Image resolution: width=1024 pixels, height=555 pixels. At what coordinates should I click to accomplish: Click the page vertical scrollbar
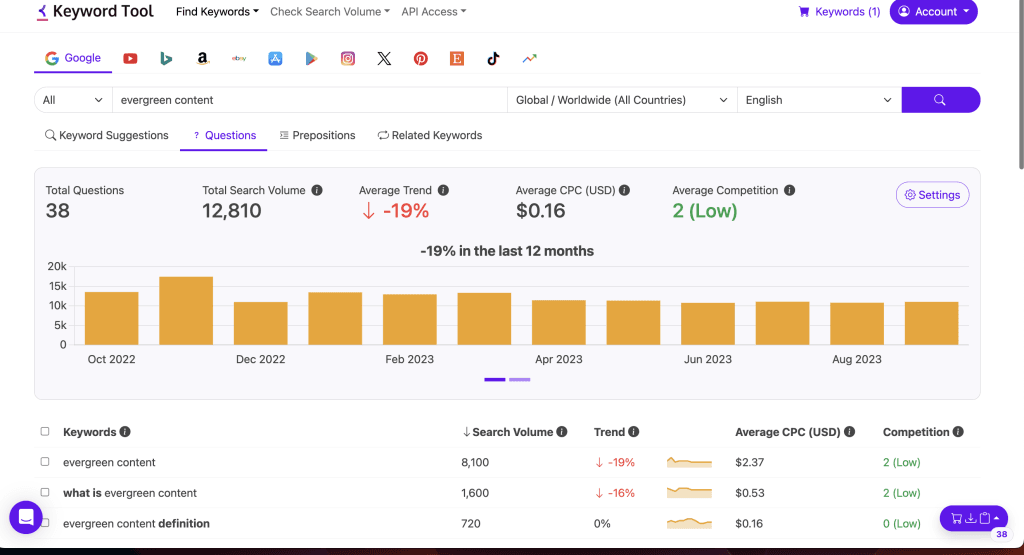click(x=1019, y=85)
